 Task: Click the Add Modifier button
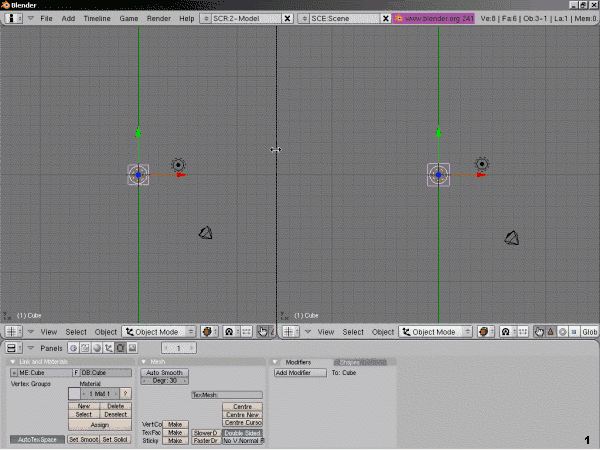coord(300,372)
